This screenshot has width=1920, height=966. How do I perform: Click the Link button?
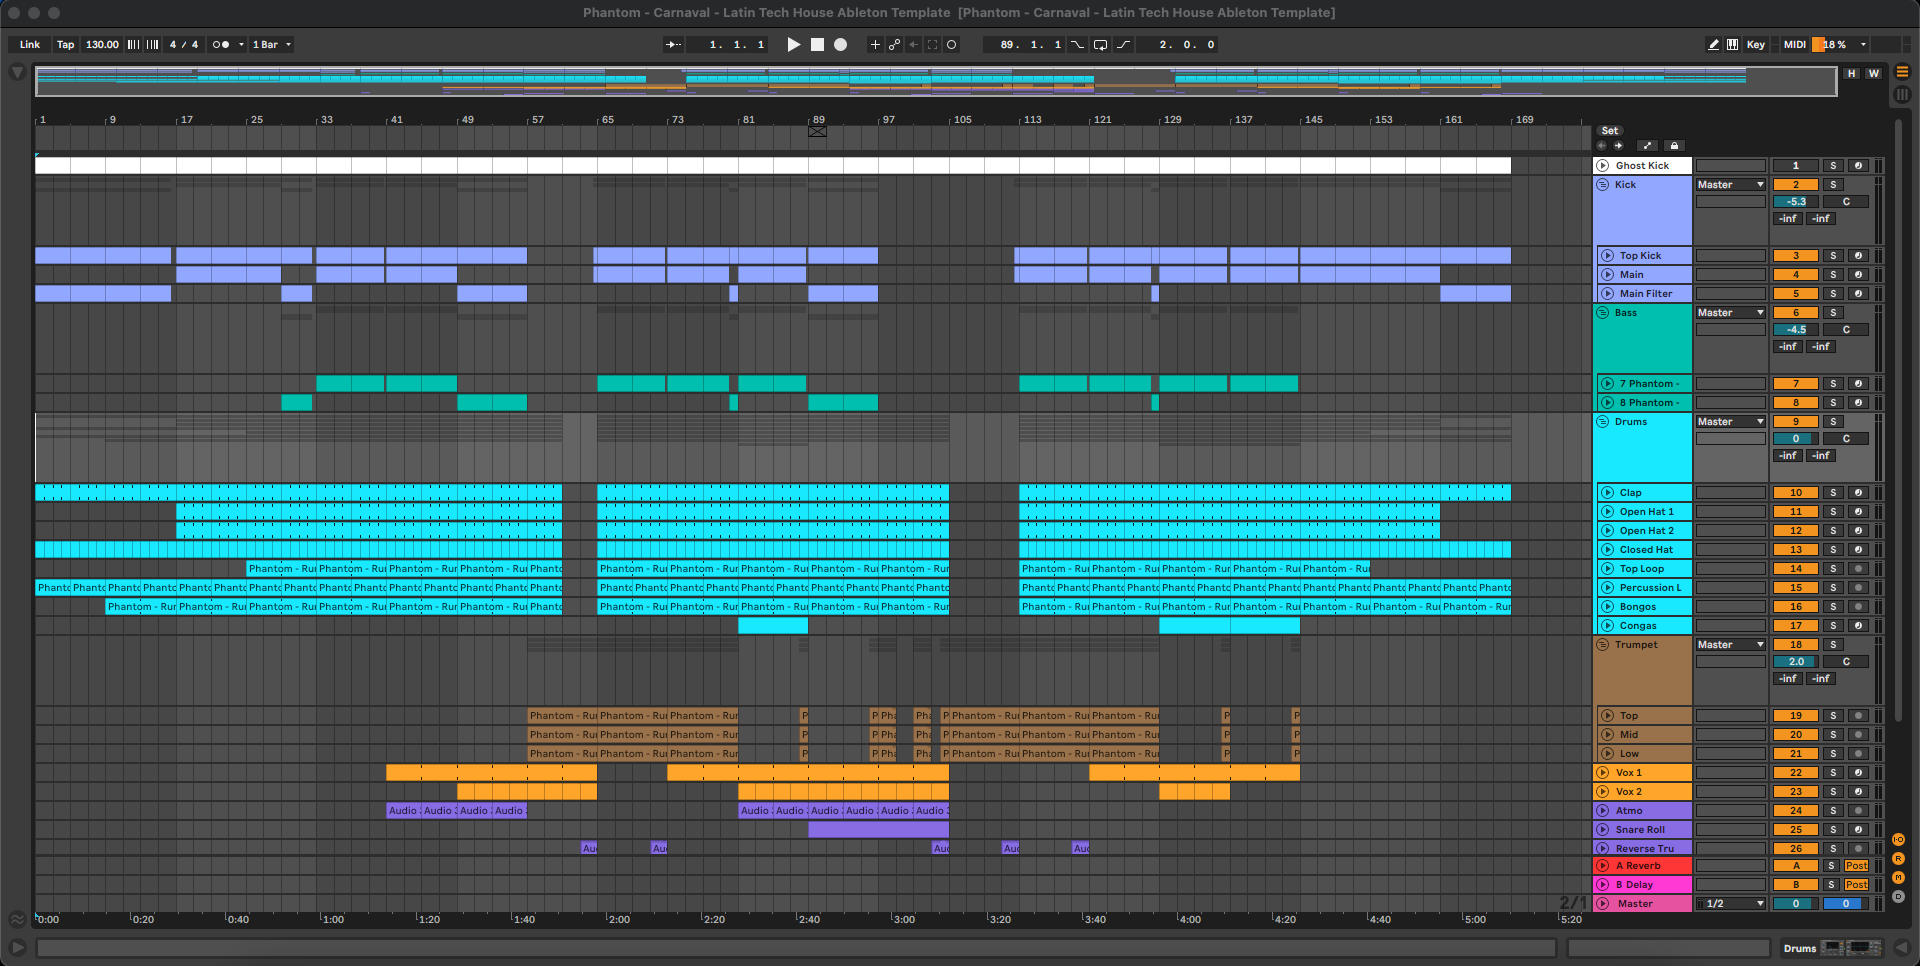30,45
